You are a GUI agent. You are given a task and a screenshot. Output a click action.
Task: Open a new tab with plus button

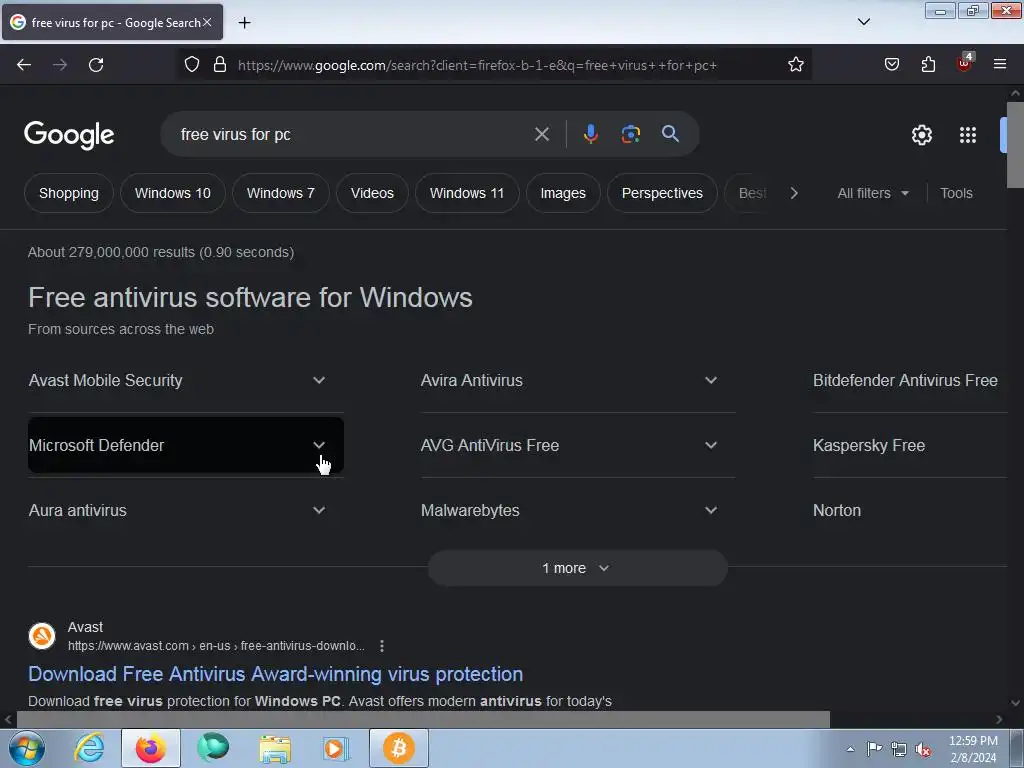tap(244, 23)
